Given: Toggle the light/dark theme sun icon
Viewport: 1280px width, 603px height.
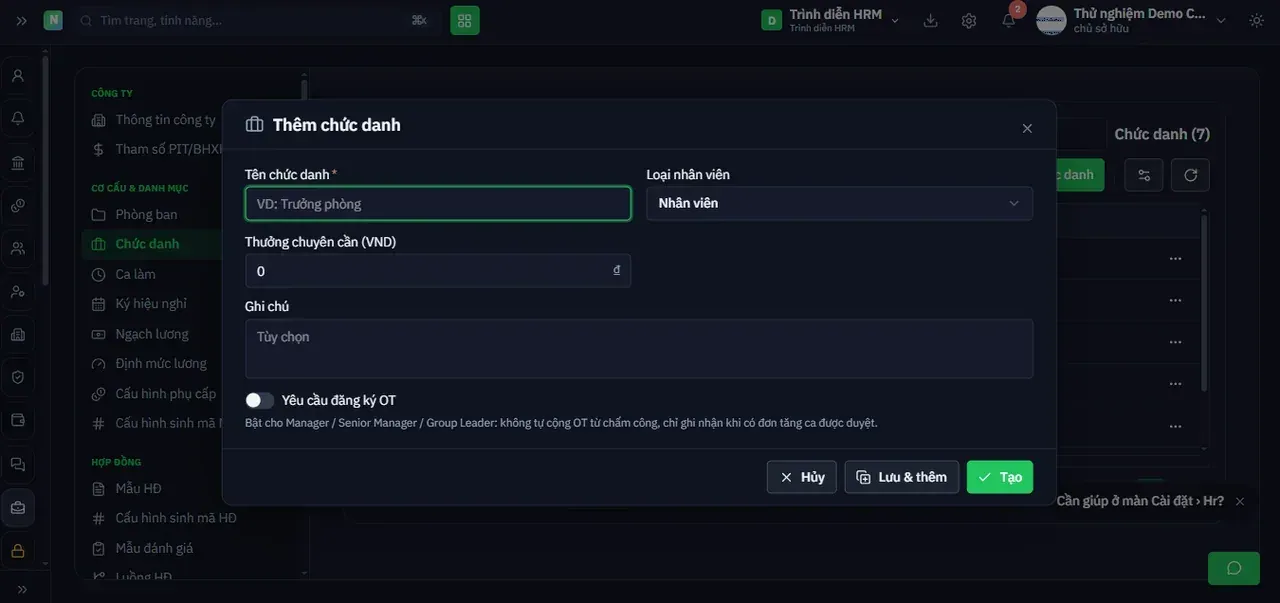Looking at the screenshot, I should pyautogui.click(x=1256, y=20).
